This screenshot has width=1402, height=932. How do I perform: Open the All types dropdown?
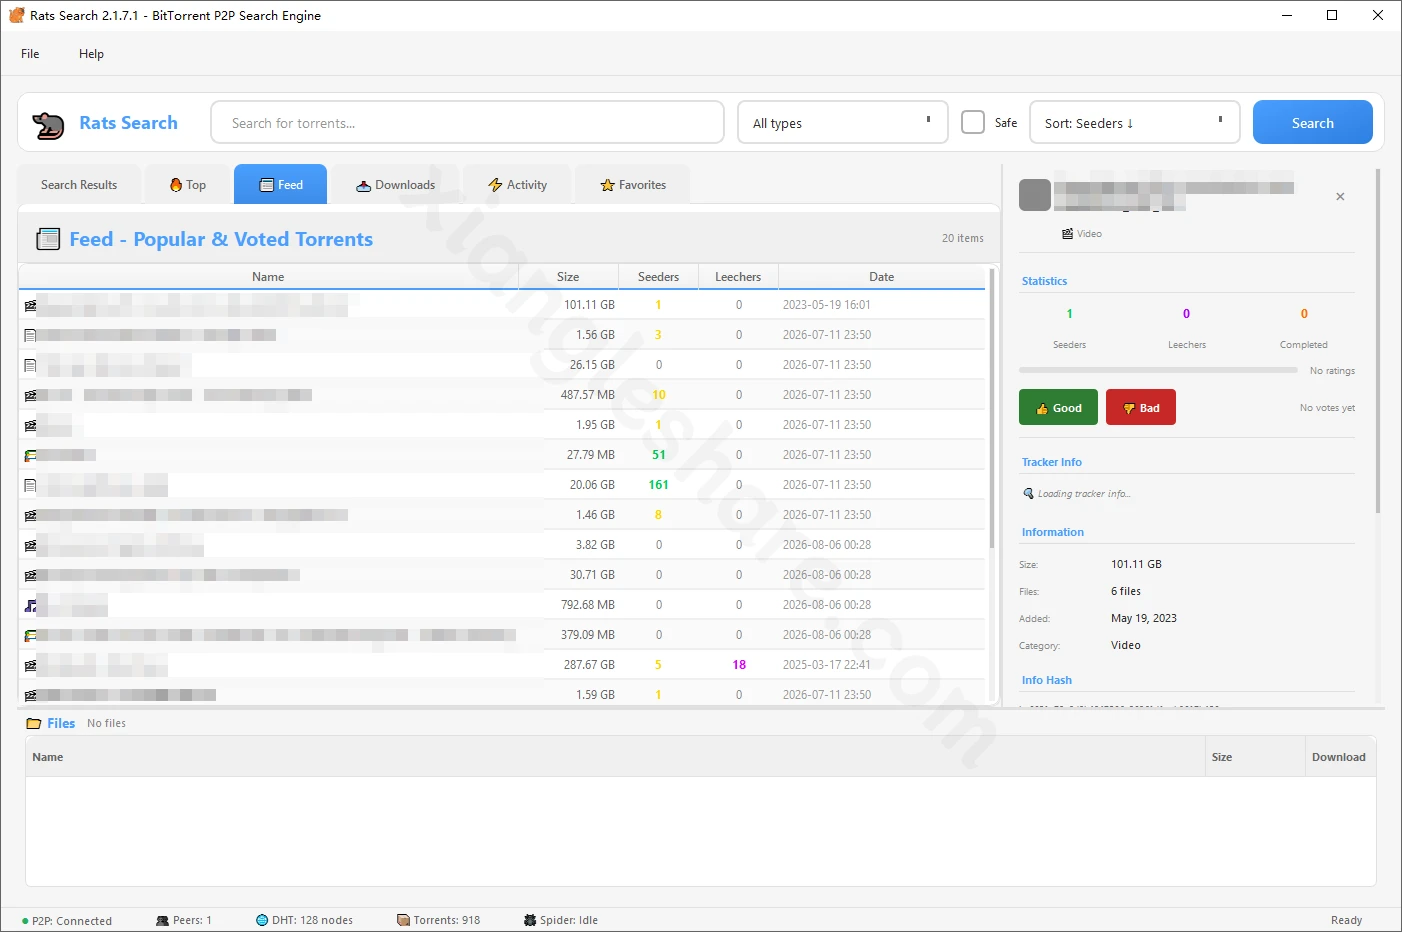(x=843, y=123)
